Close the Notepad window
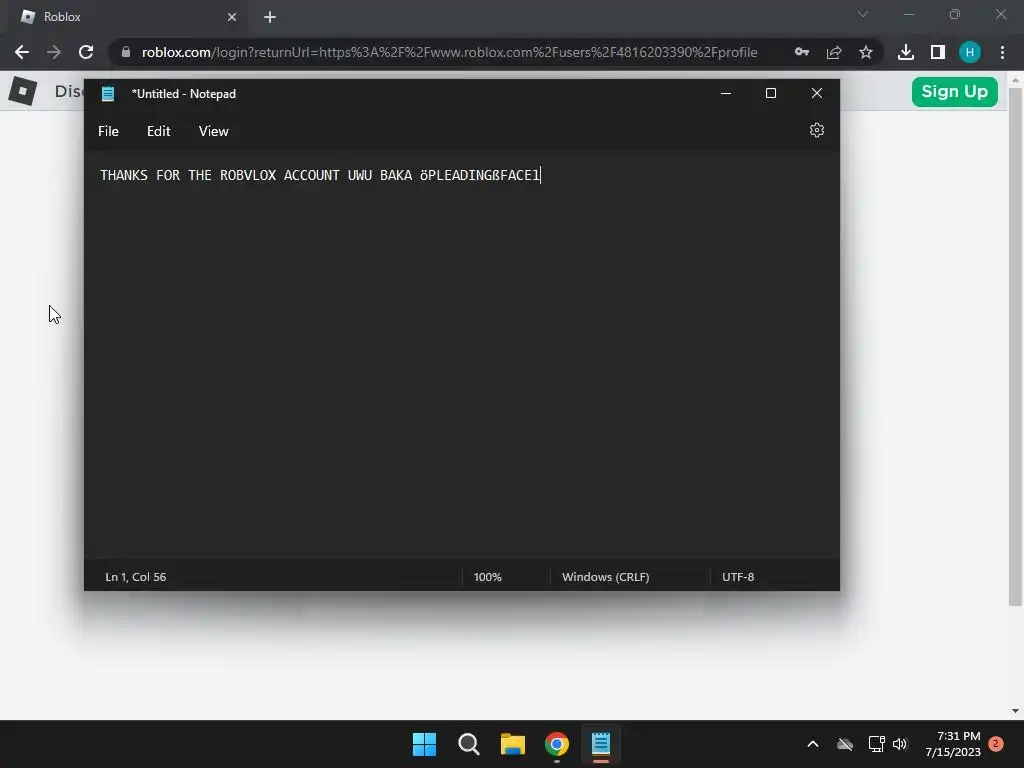Screen dimensions: 1024x768 pyautogui.click(x=816, y=93)
